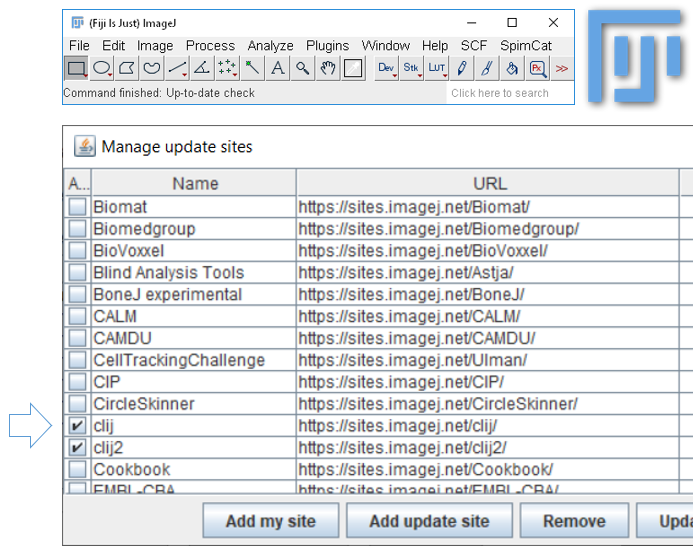The height and width of the screenshot is (550, 700).
Task: Enable the CellTrackingChallenge checkbox
Action: click(x=78, y=360)
